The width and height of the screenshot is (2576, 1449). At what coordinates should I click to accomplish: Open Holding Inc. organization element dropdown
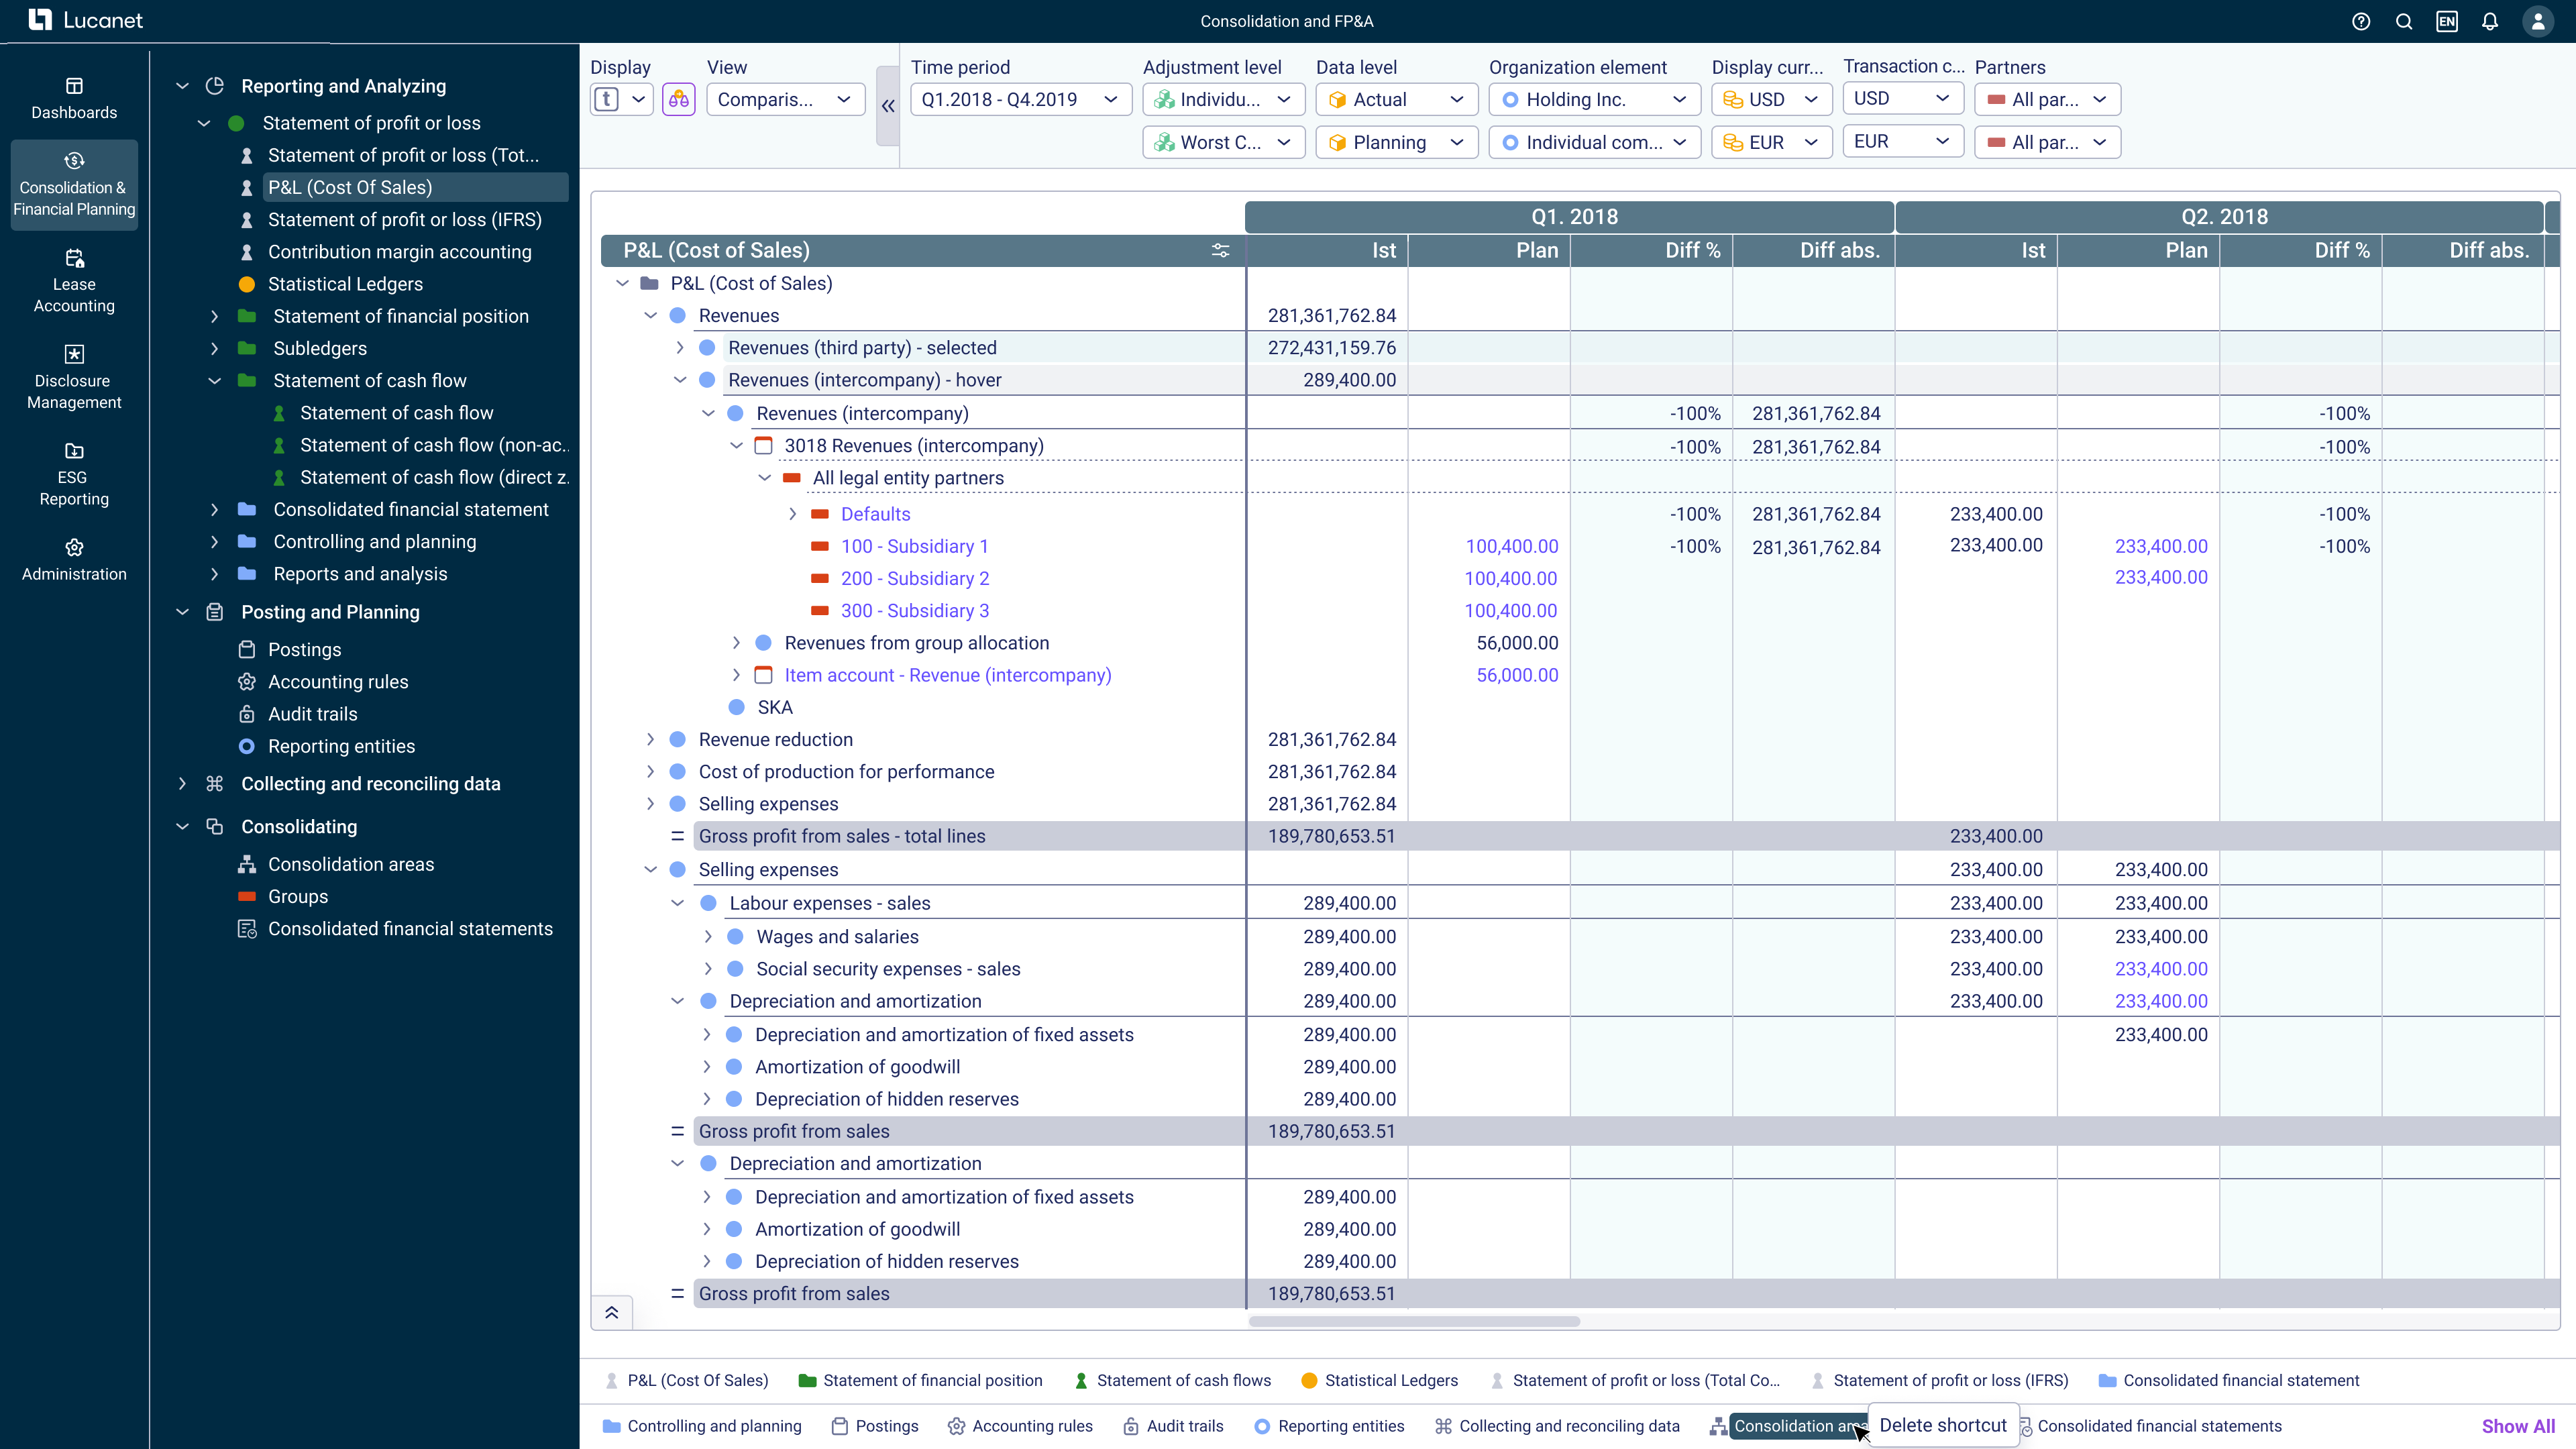pos(1594,99)
